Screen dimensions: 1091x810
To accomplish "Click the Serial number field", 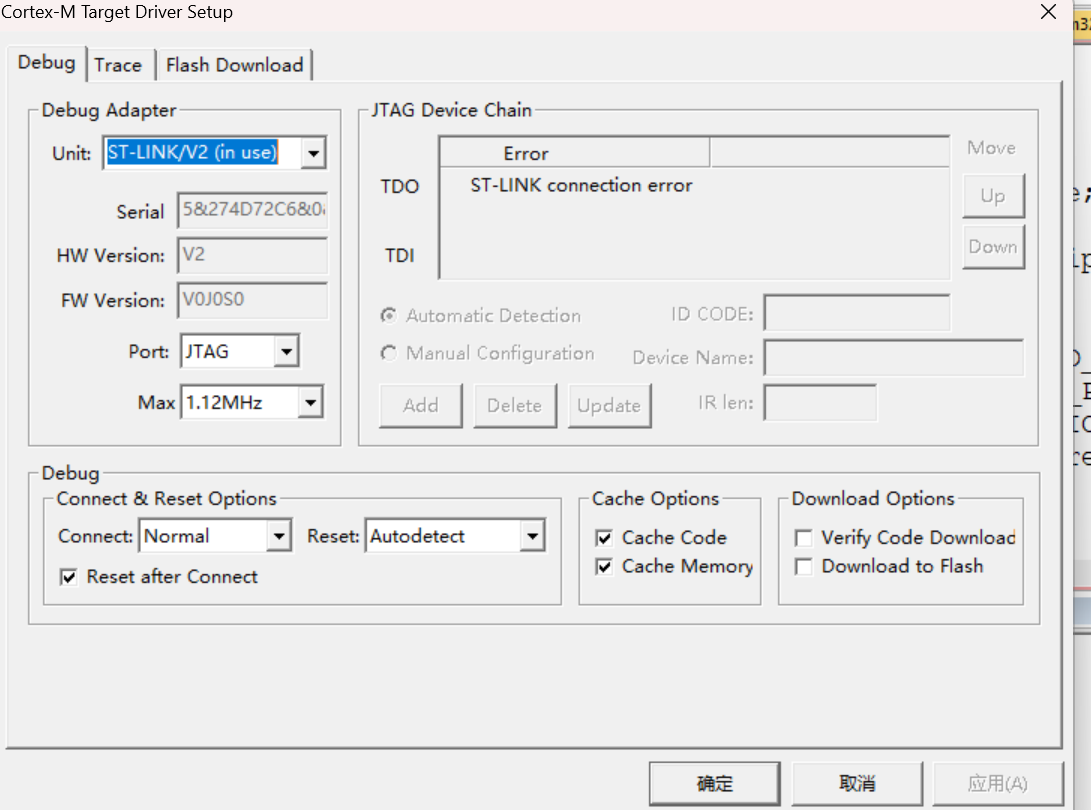I will 253,210.
